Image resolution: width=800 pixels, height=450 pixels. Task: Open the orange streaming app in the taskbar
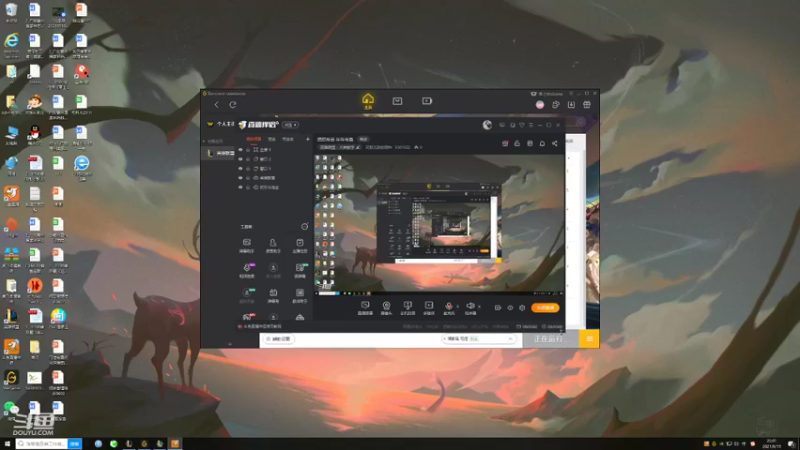click(175, 444)
